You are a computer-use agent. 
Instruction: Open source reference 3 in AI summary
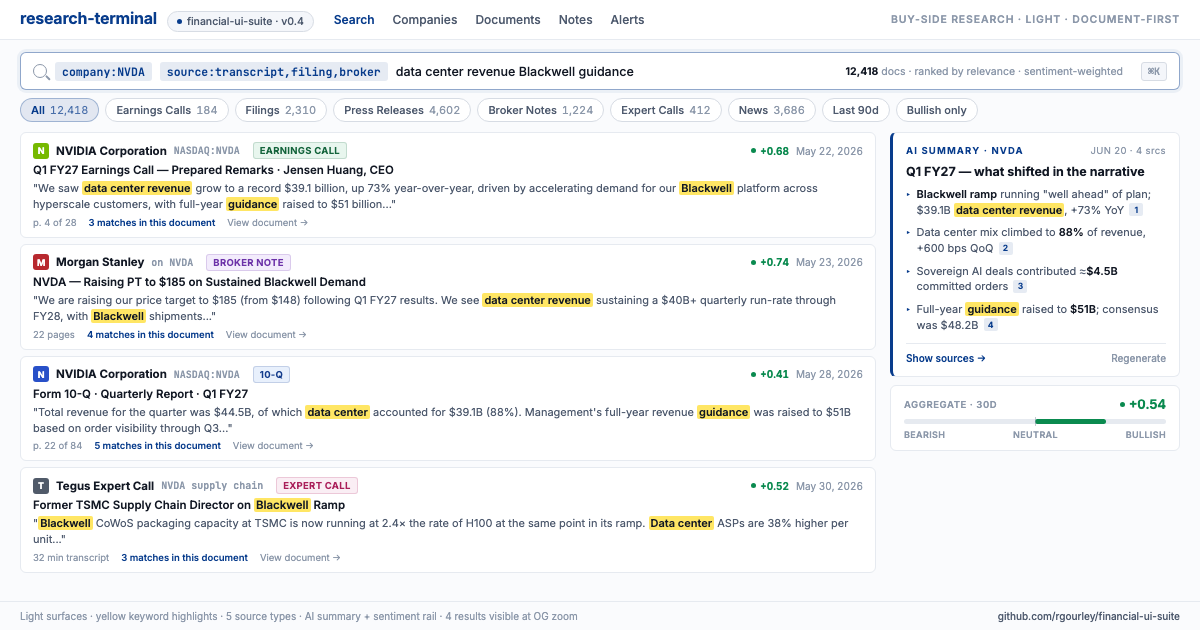(1020, 286)
